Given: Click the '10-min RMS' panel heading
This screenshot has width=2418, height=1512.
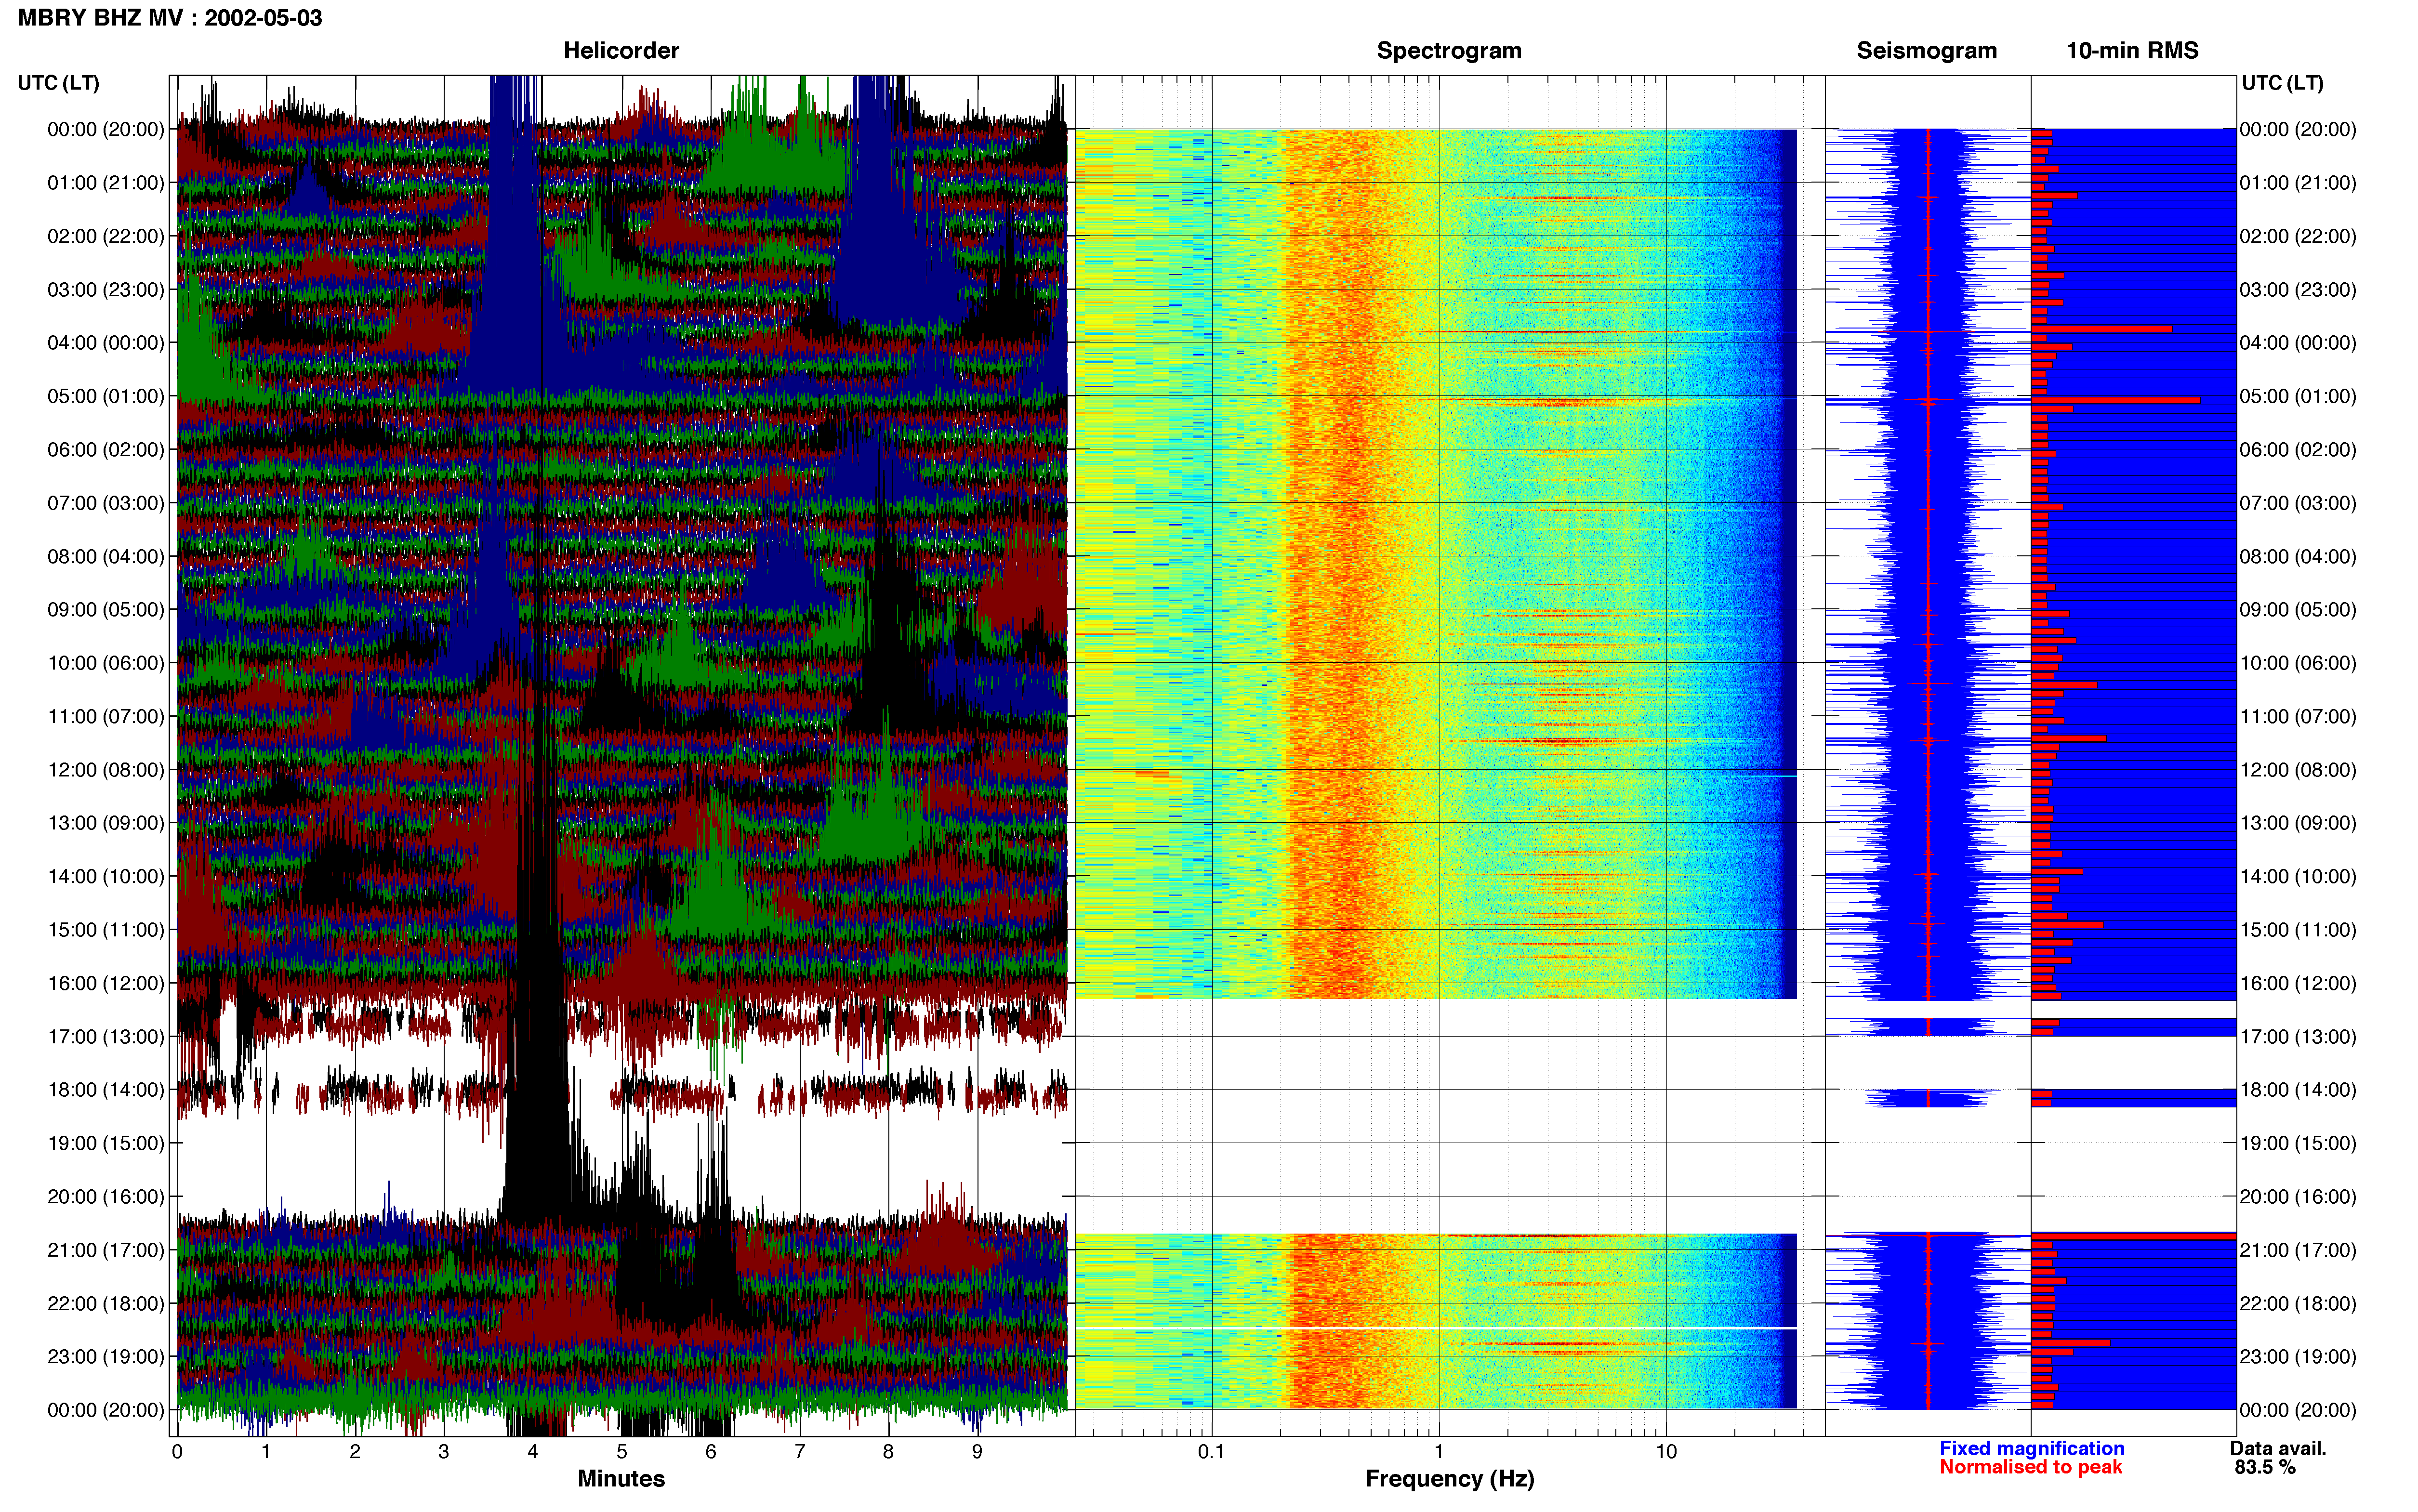Looking at the screenshot, I should pyautogui.click(x=2132, y=51).
